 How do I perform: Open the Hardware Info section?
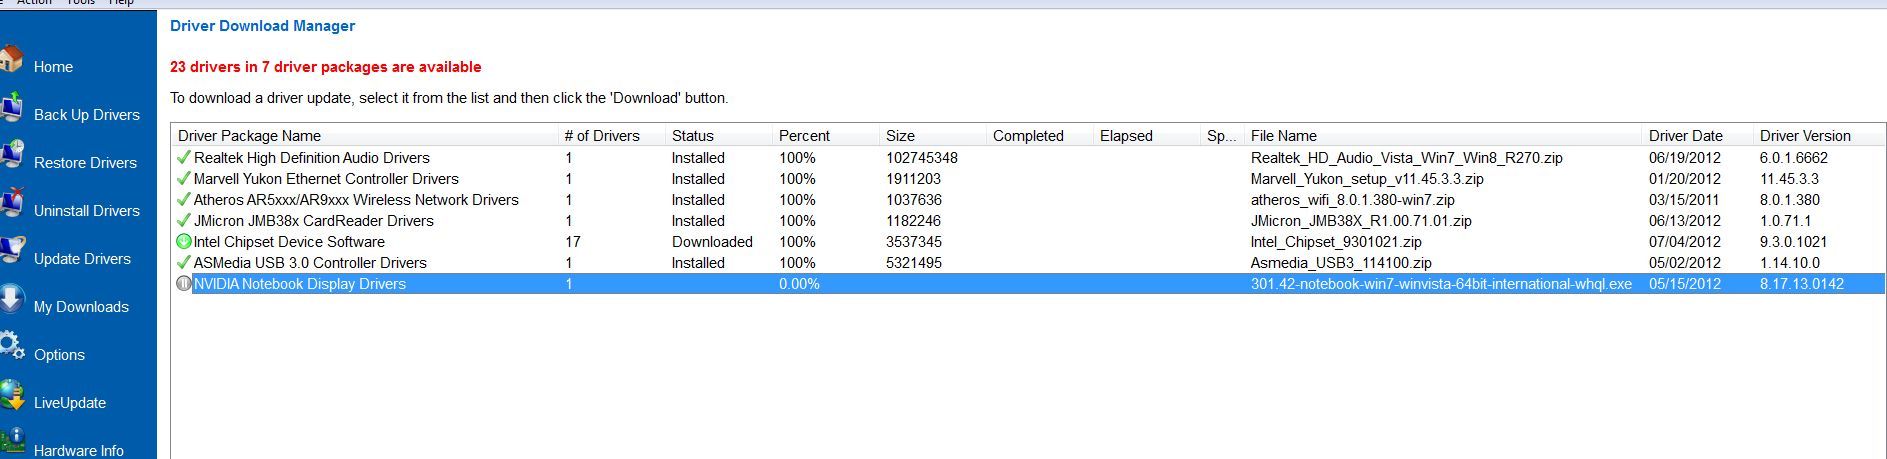[x=78, y=450]
